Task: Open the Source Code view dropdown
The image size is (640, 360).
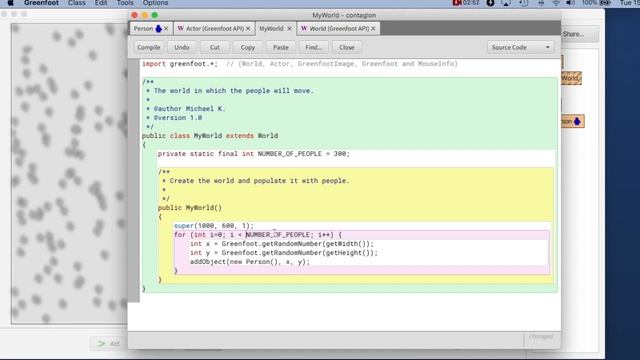Action: point(521,47)
